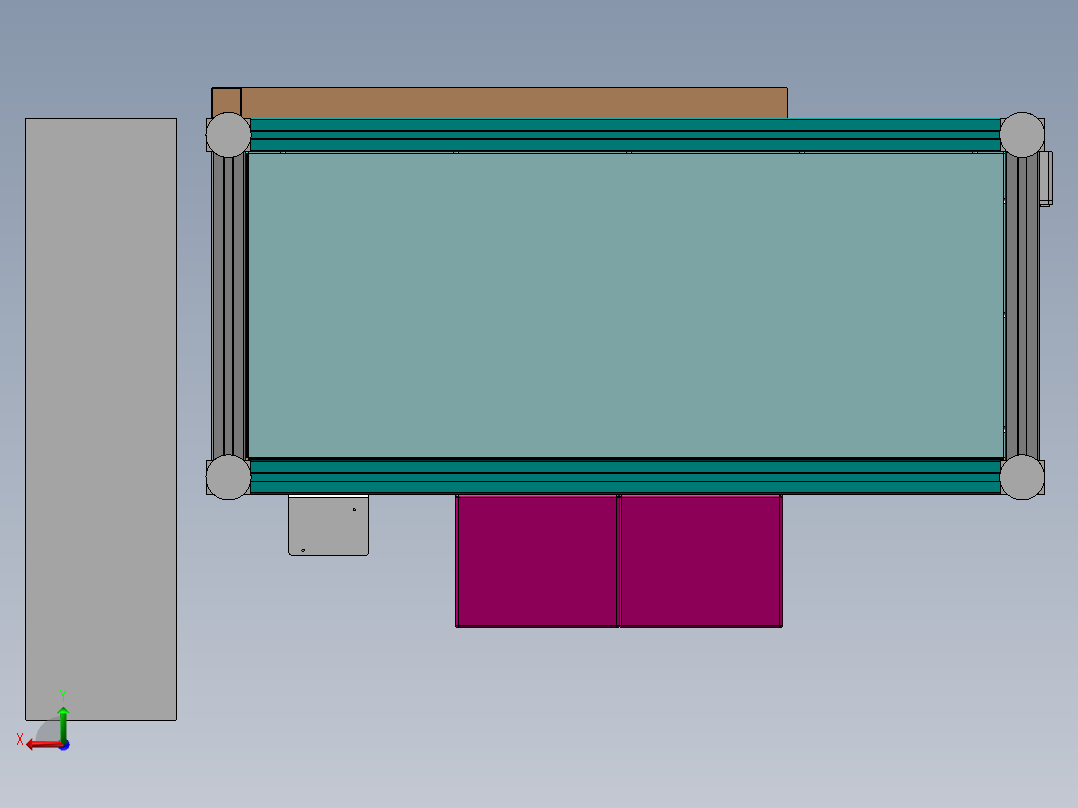This screenshot has height=808, width=1078.
Task: Pick the top-left gray corner cap
Action: [228, 135]
